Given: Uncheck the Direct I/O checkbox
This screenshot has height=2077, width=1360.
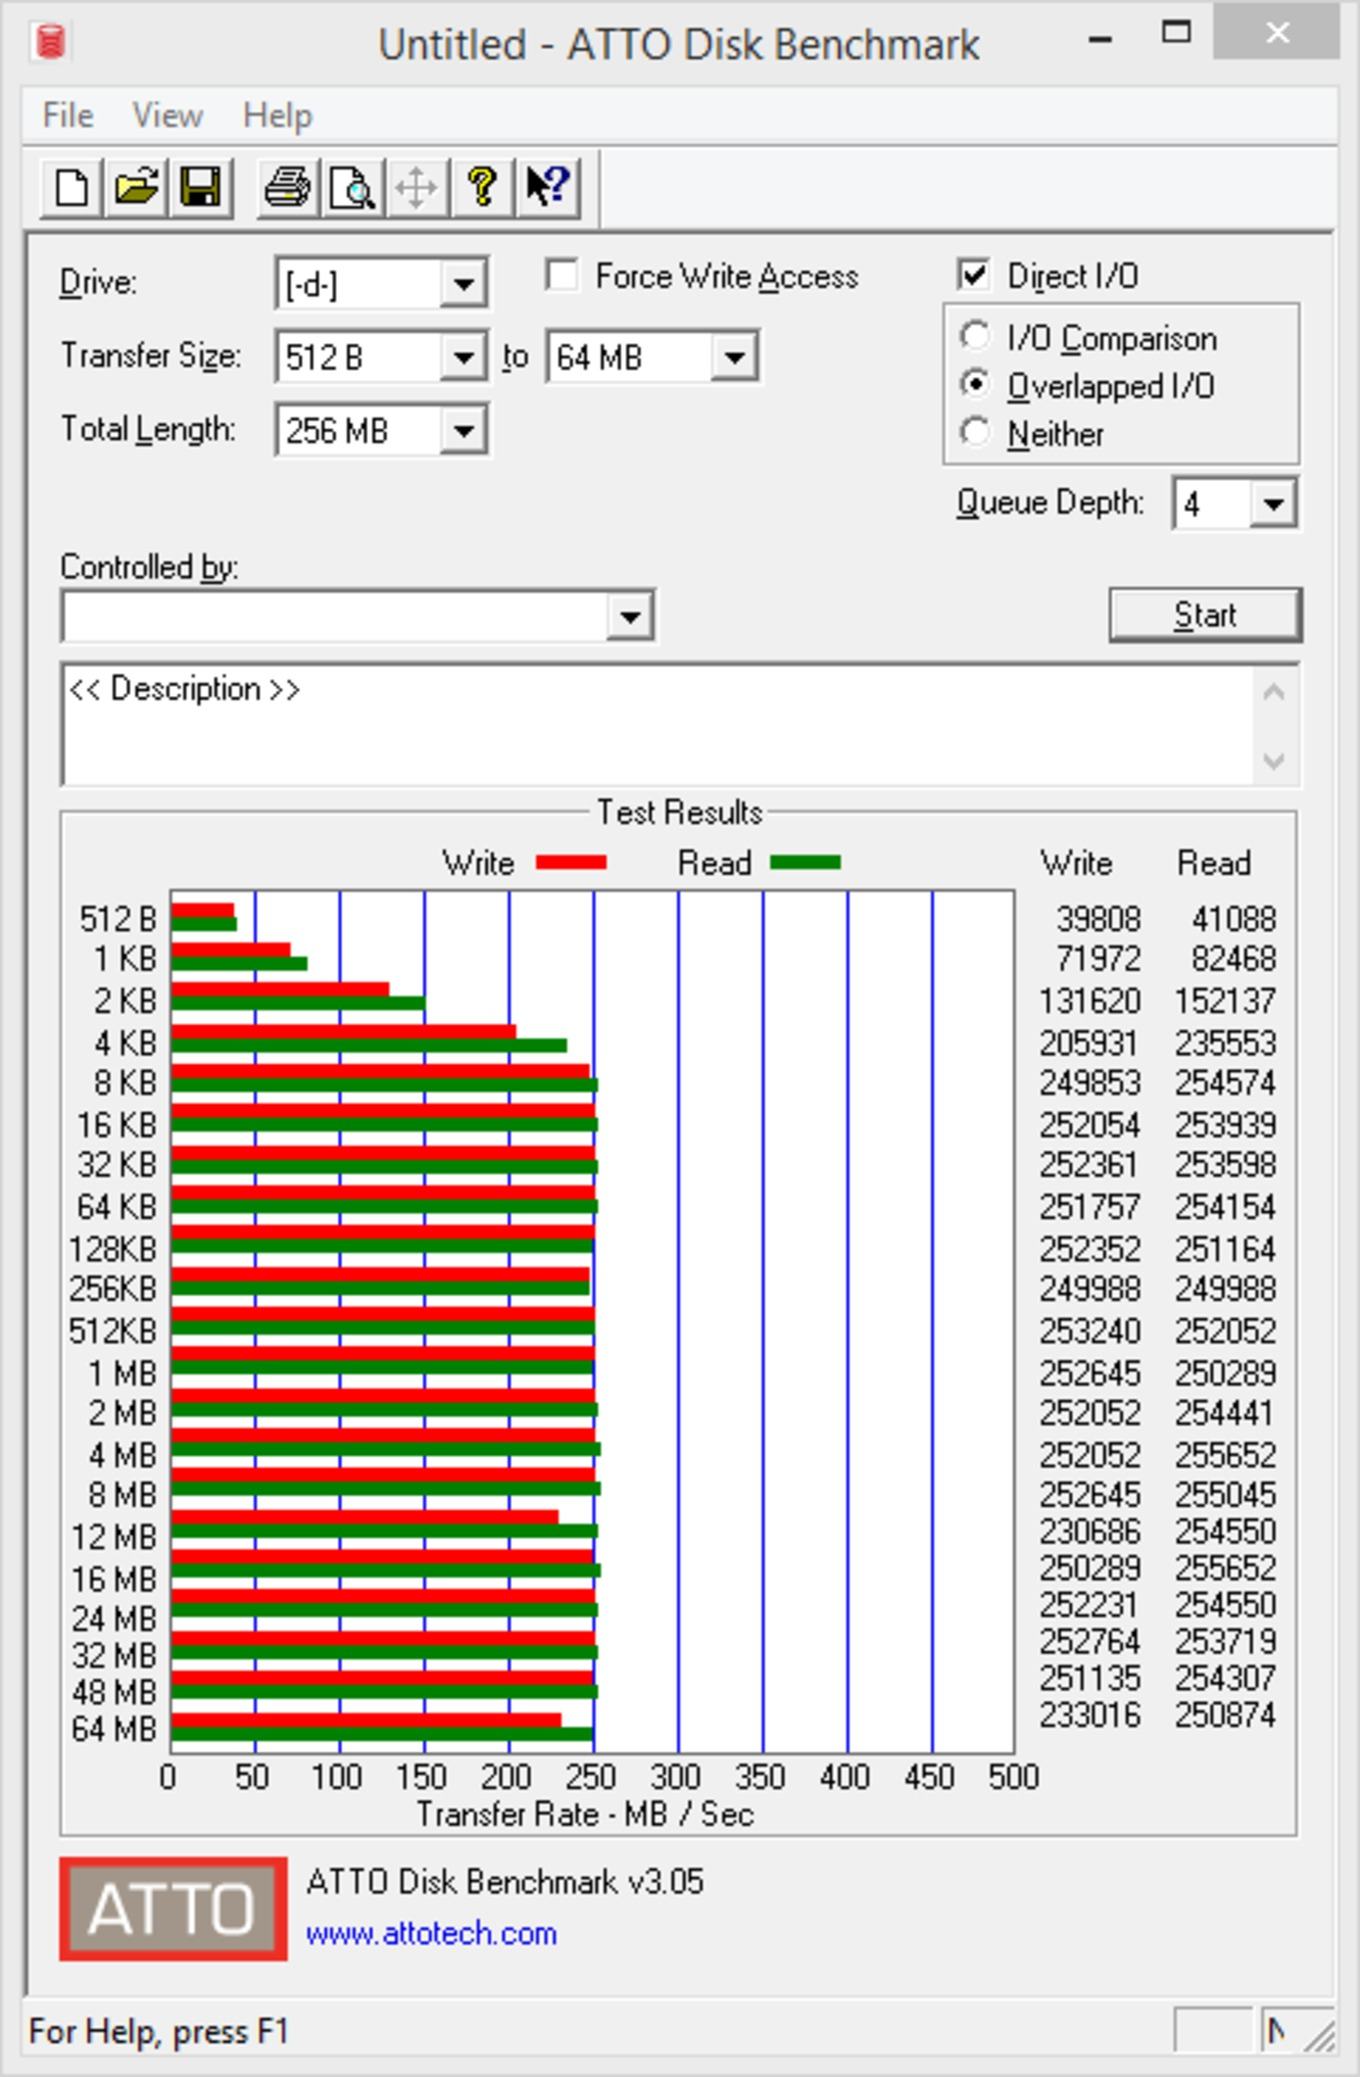Looking at the screenshot, I should (974, 275).
